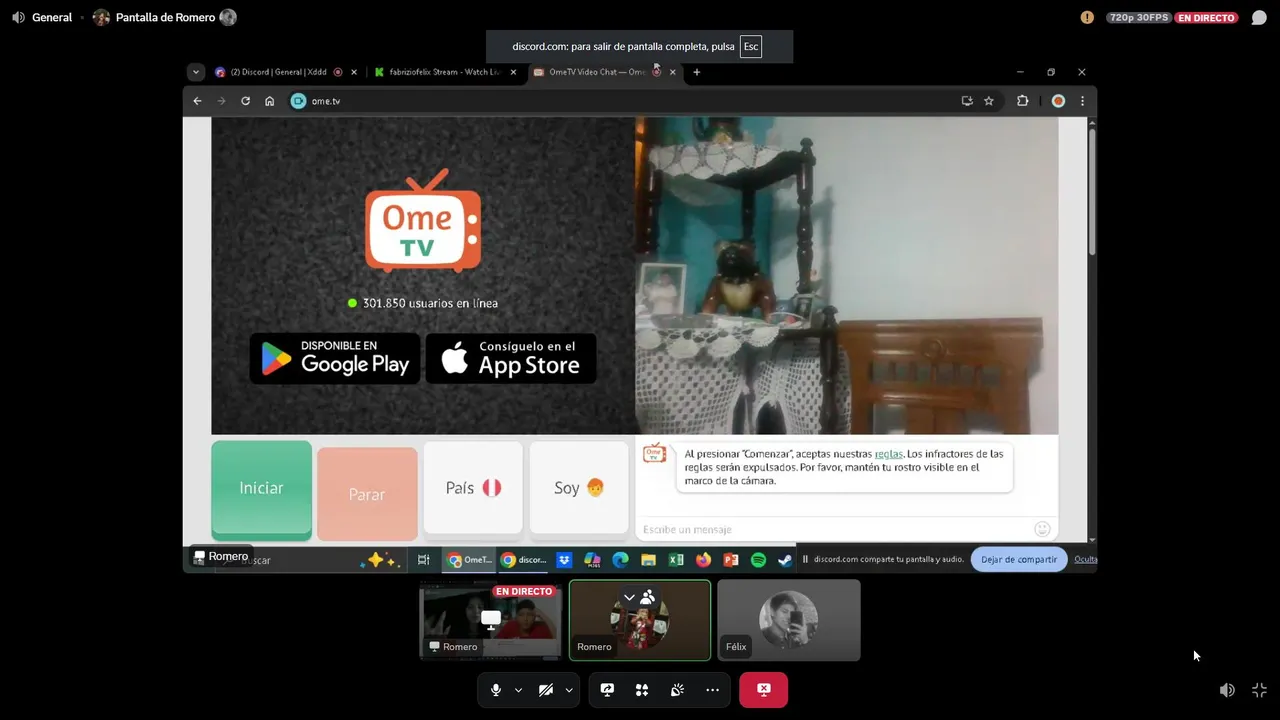Click the OmeTV logo on the start panel
Screen dimensions: 1280x720
(423, 222)
